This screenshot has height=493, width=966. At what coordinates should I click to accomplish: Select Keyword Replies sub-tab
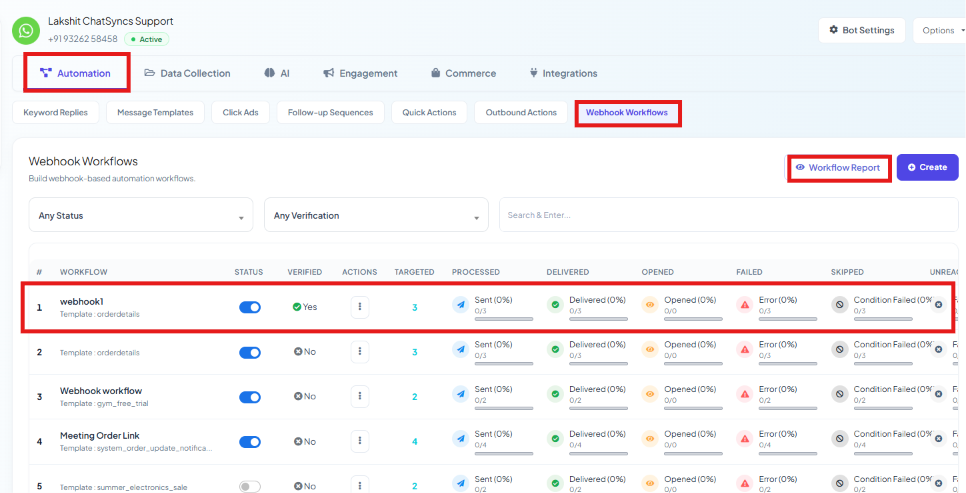coord(55,113)
